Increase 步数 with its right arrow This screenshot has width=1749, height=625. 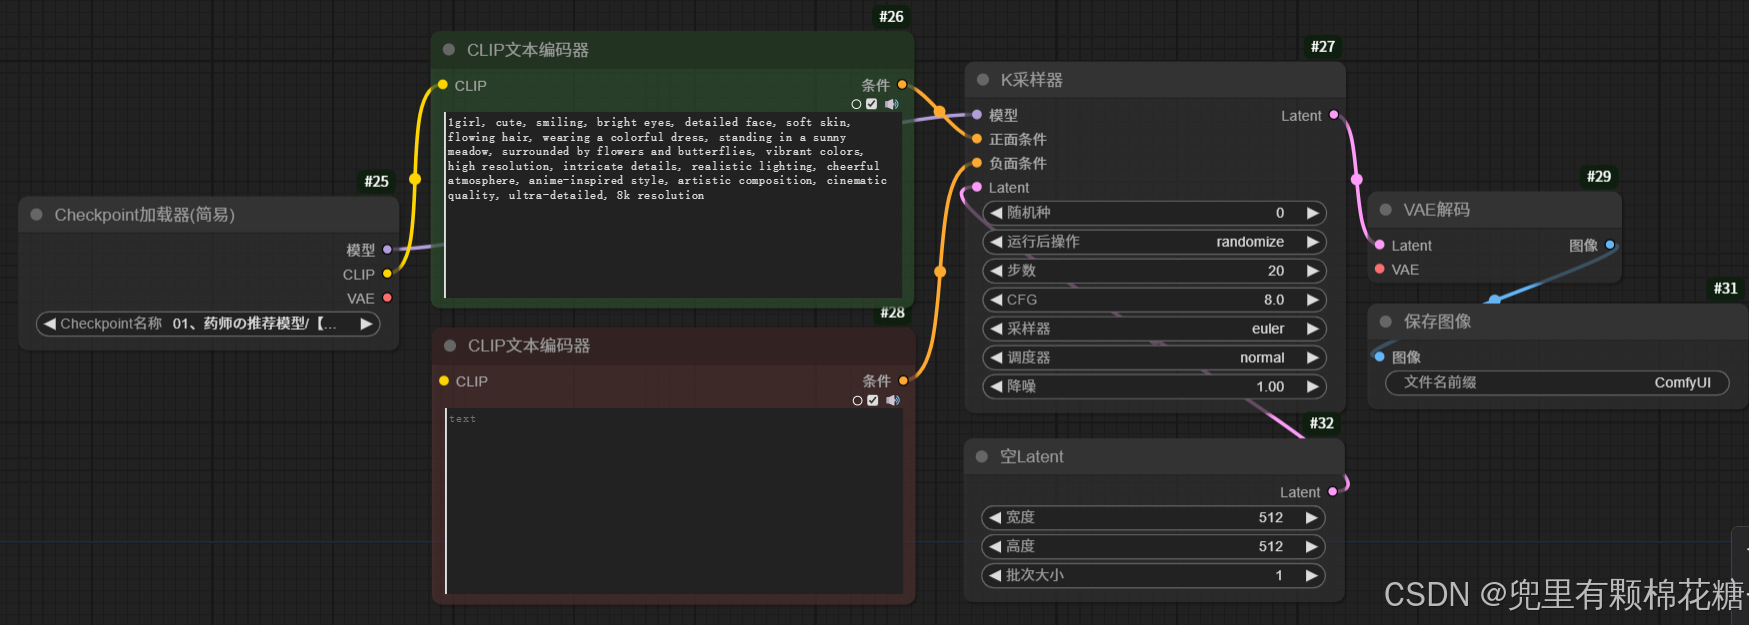(1313, 271)
